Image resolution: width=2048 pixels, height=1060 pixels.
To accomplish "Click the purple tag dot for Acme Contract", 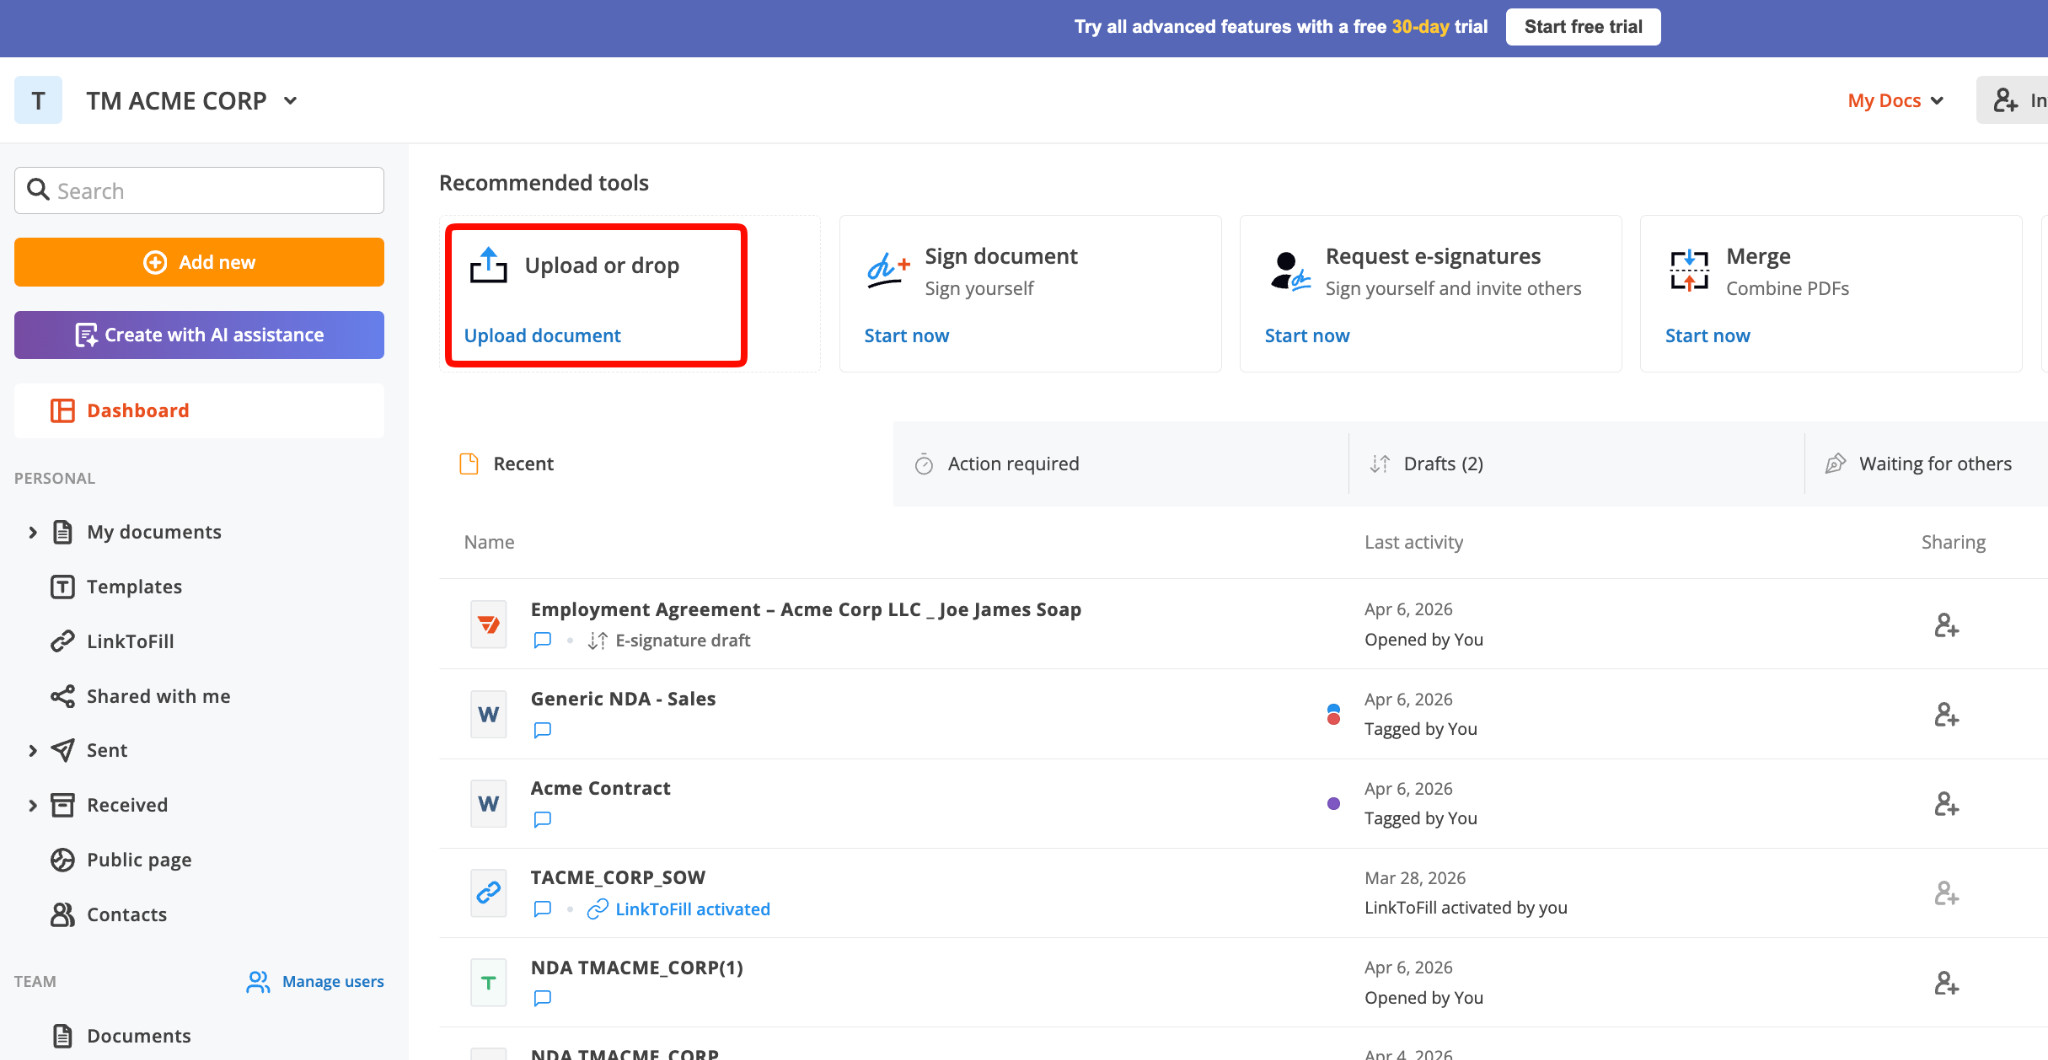I will click(x=1333, y=803).
